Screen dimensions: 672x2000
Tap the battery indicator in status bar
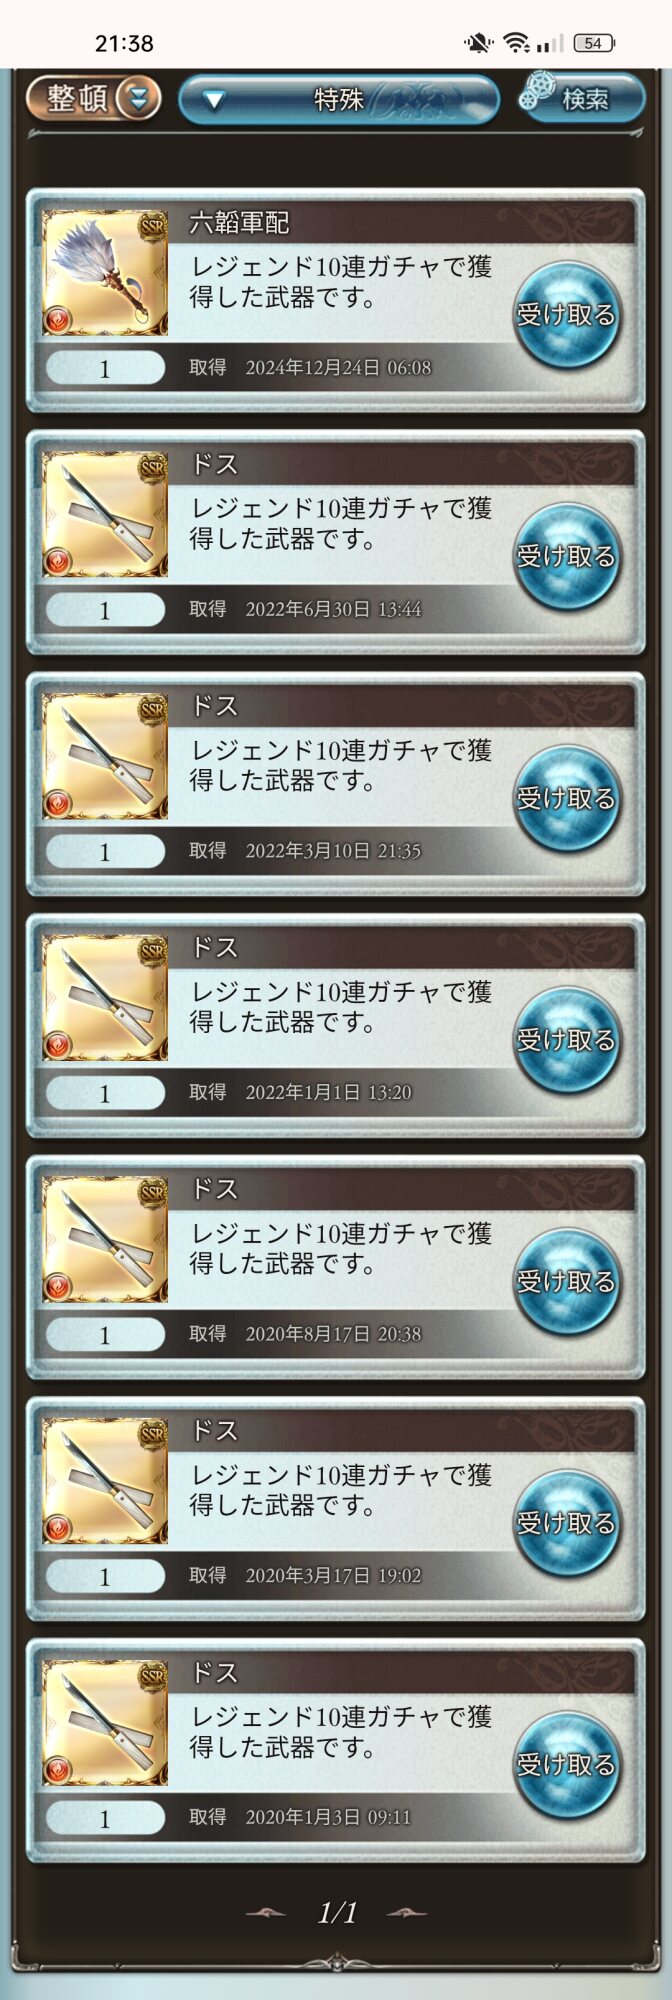click(x=594, y=43)
